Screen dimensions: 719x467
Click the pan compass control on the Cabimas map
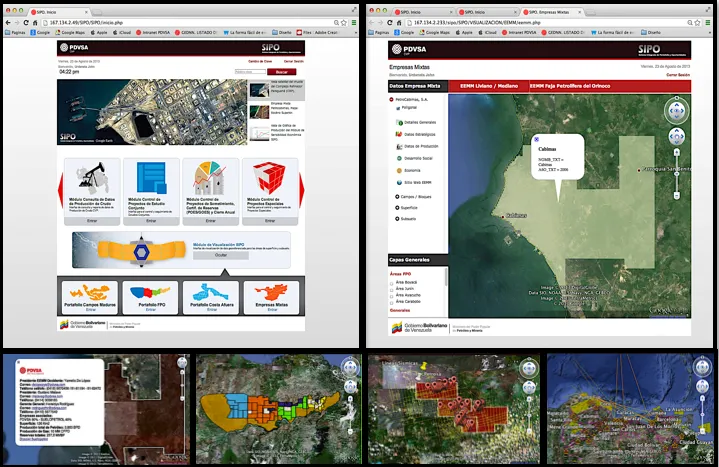point(677,136)
